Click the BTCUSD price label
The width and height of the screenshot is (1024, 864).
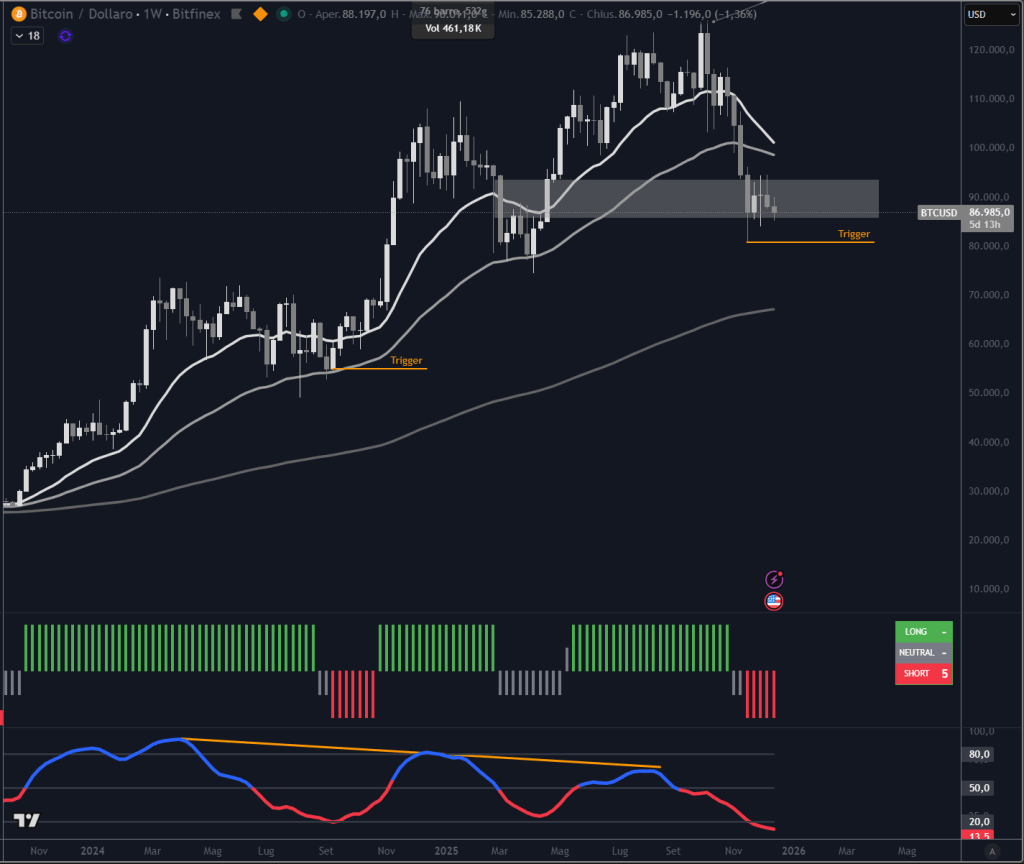(938, 212)
